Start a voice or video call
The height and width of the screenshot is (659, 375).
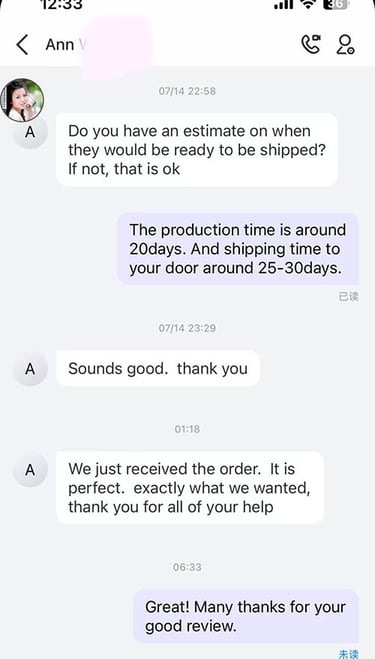pos(311,44)
